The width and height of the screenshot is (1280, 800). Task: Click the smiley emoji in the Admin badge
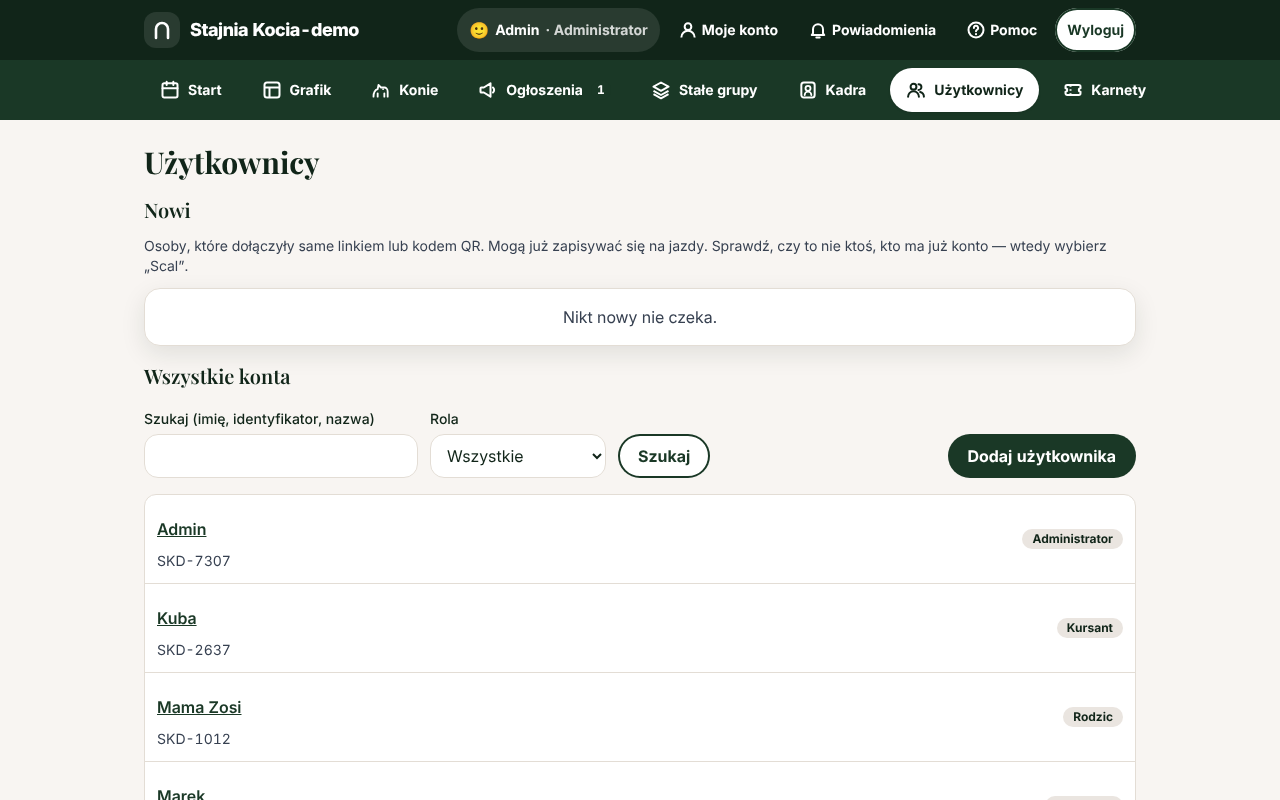coord(479,30)
